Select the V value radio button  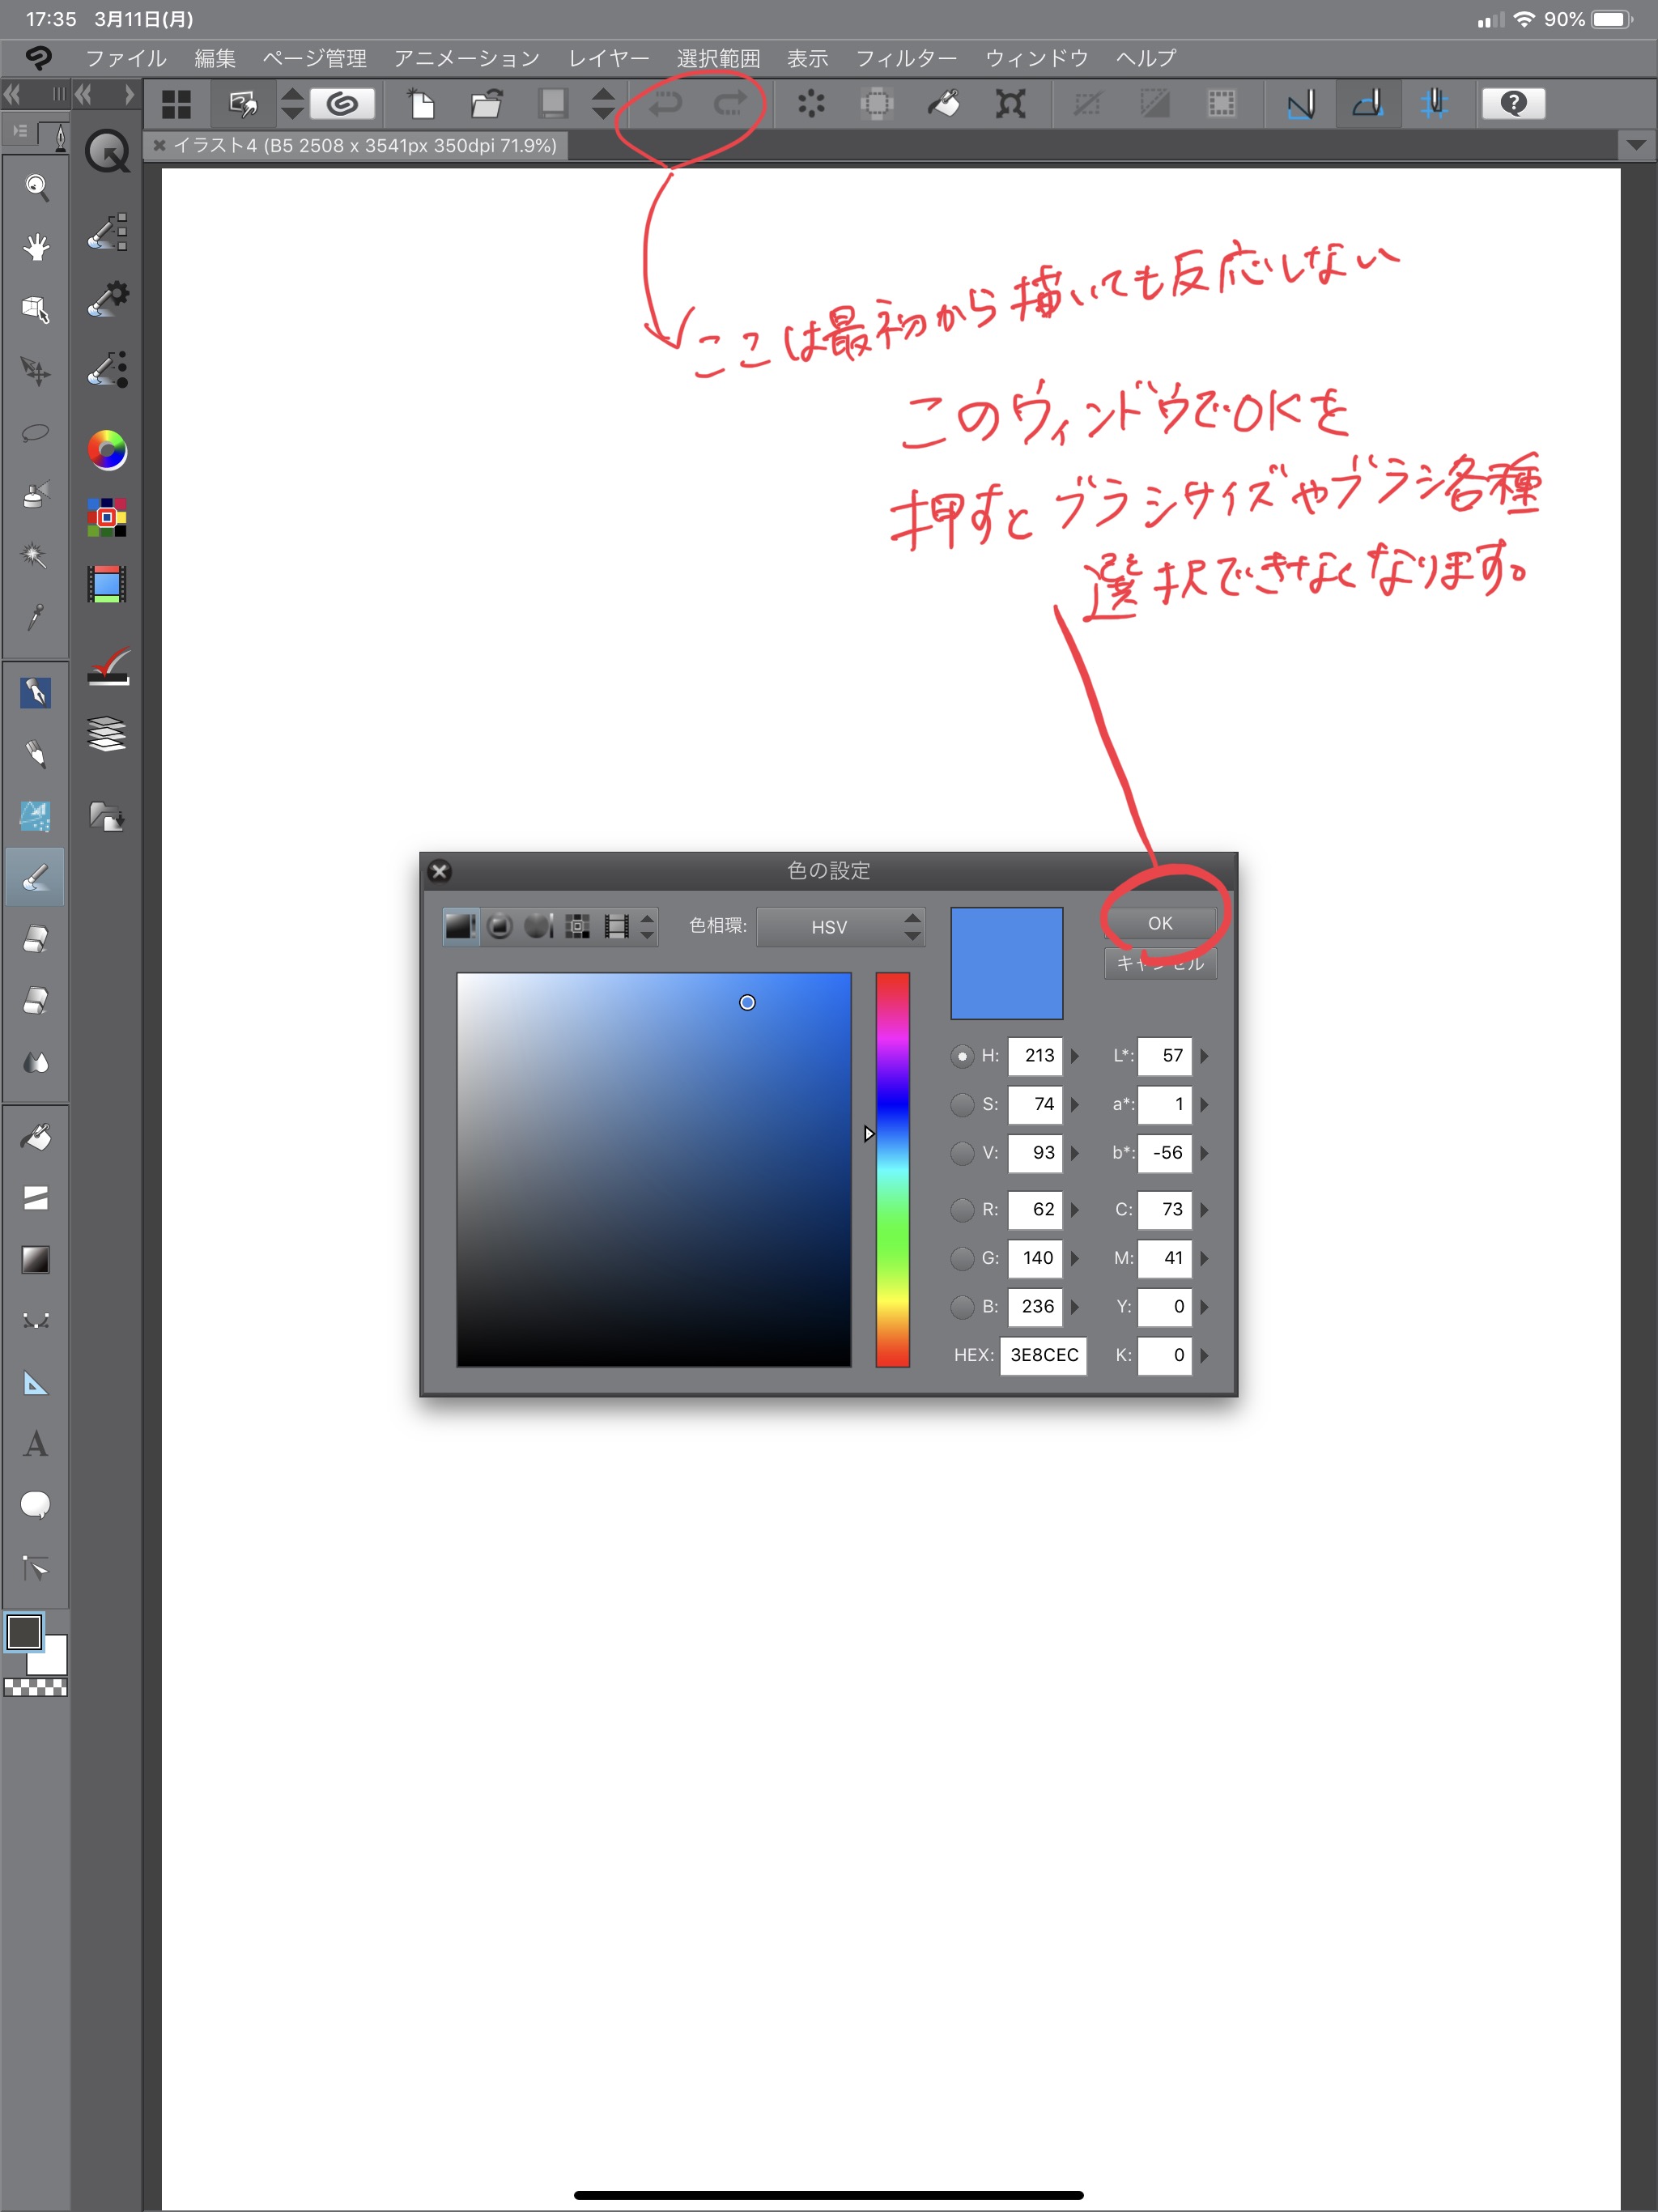tap(962, 1153)
